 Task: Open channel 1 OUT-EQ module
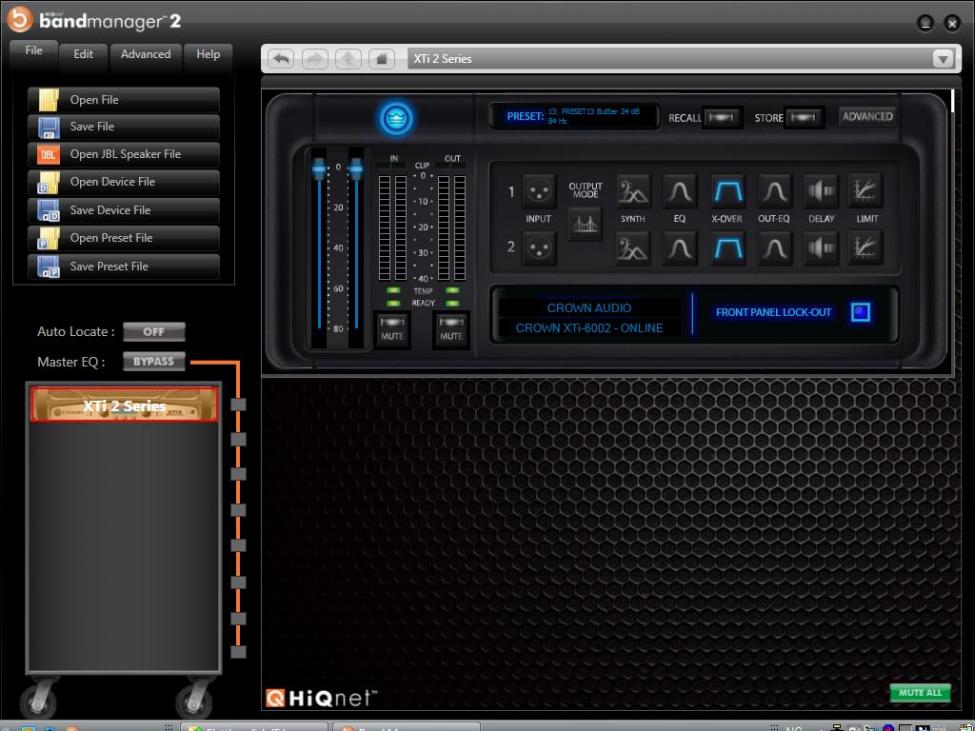[x=774, y=191]
